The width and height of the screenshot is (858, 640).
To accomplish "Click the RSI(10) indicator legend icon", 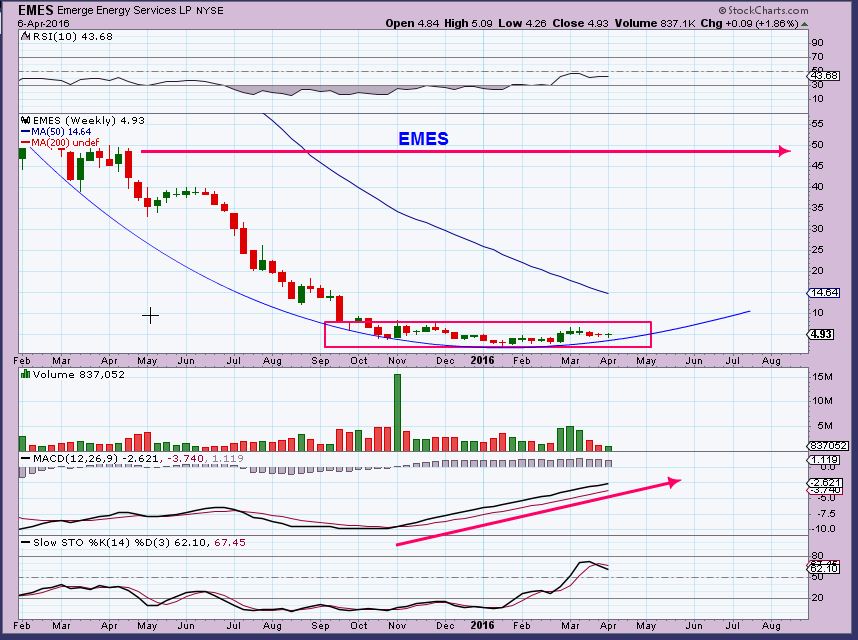I will coord(26,37).
